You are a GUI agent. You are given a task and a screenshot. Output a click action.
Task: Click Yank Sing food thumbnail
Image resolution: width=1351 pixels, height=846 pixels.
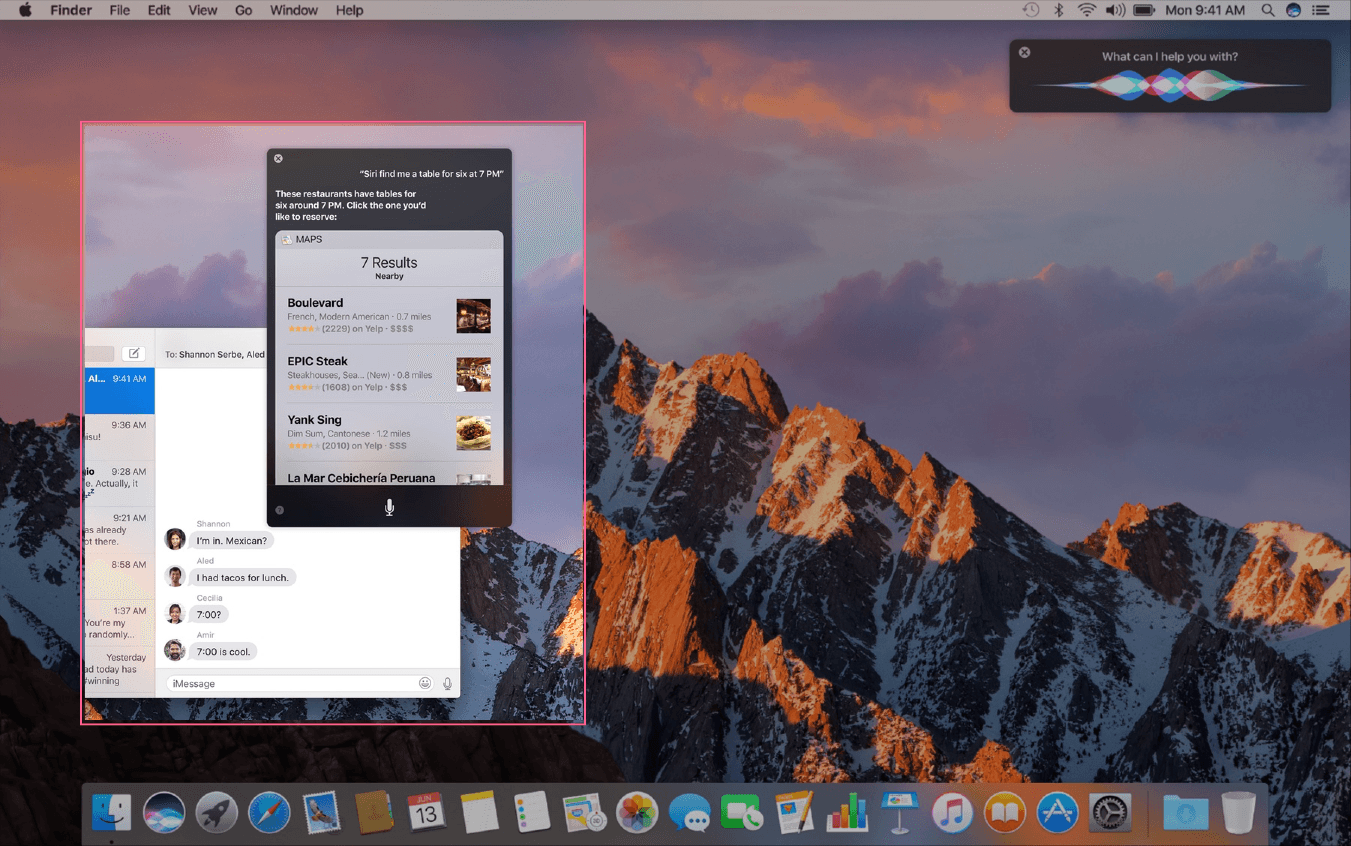[474, 433]
